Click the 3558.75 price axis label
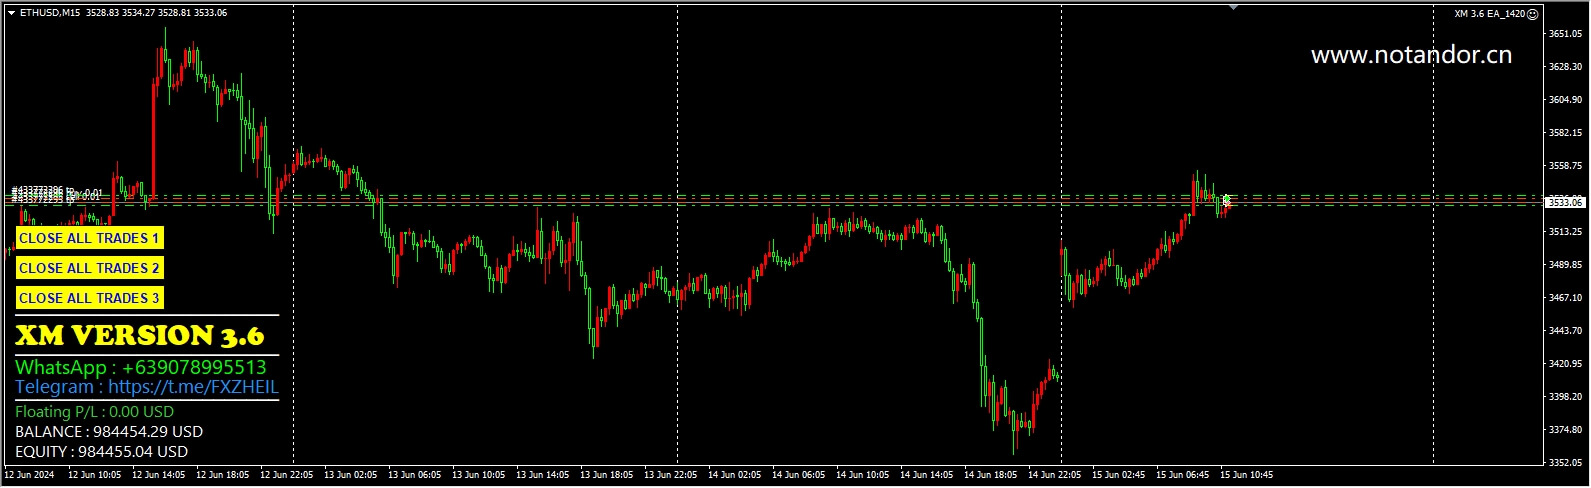The height and width of the screenshot is (488, 1591). (x=1565, y=166)
